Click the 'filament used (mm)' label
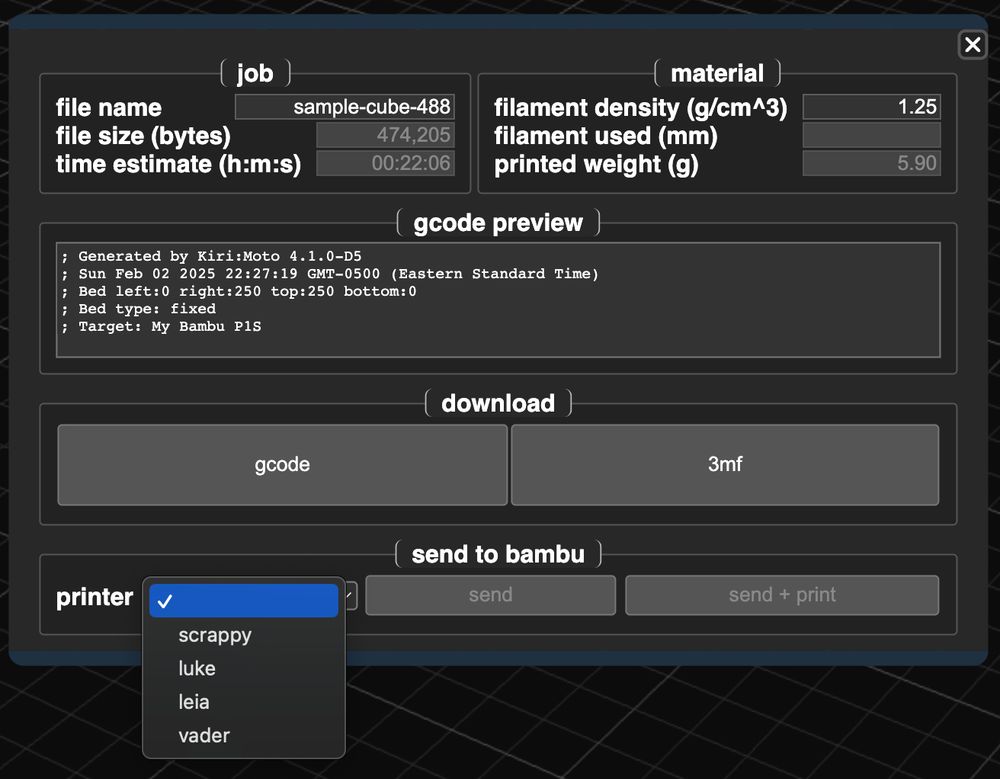Screen dimensions: 1000x779 606,136
